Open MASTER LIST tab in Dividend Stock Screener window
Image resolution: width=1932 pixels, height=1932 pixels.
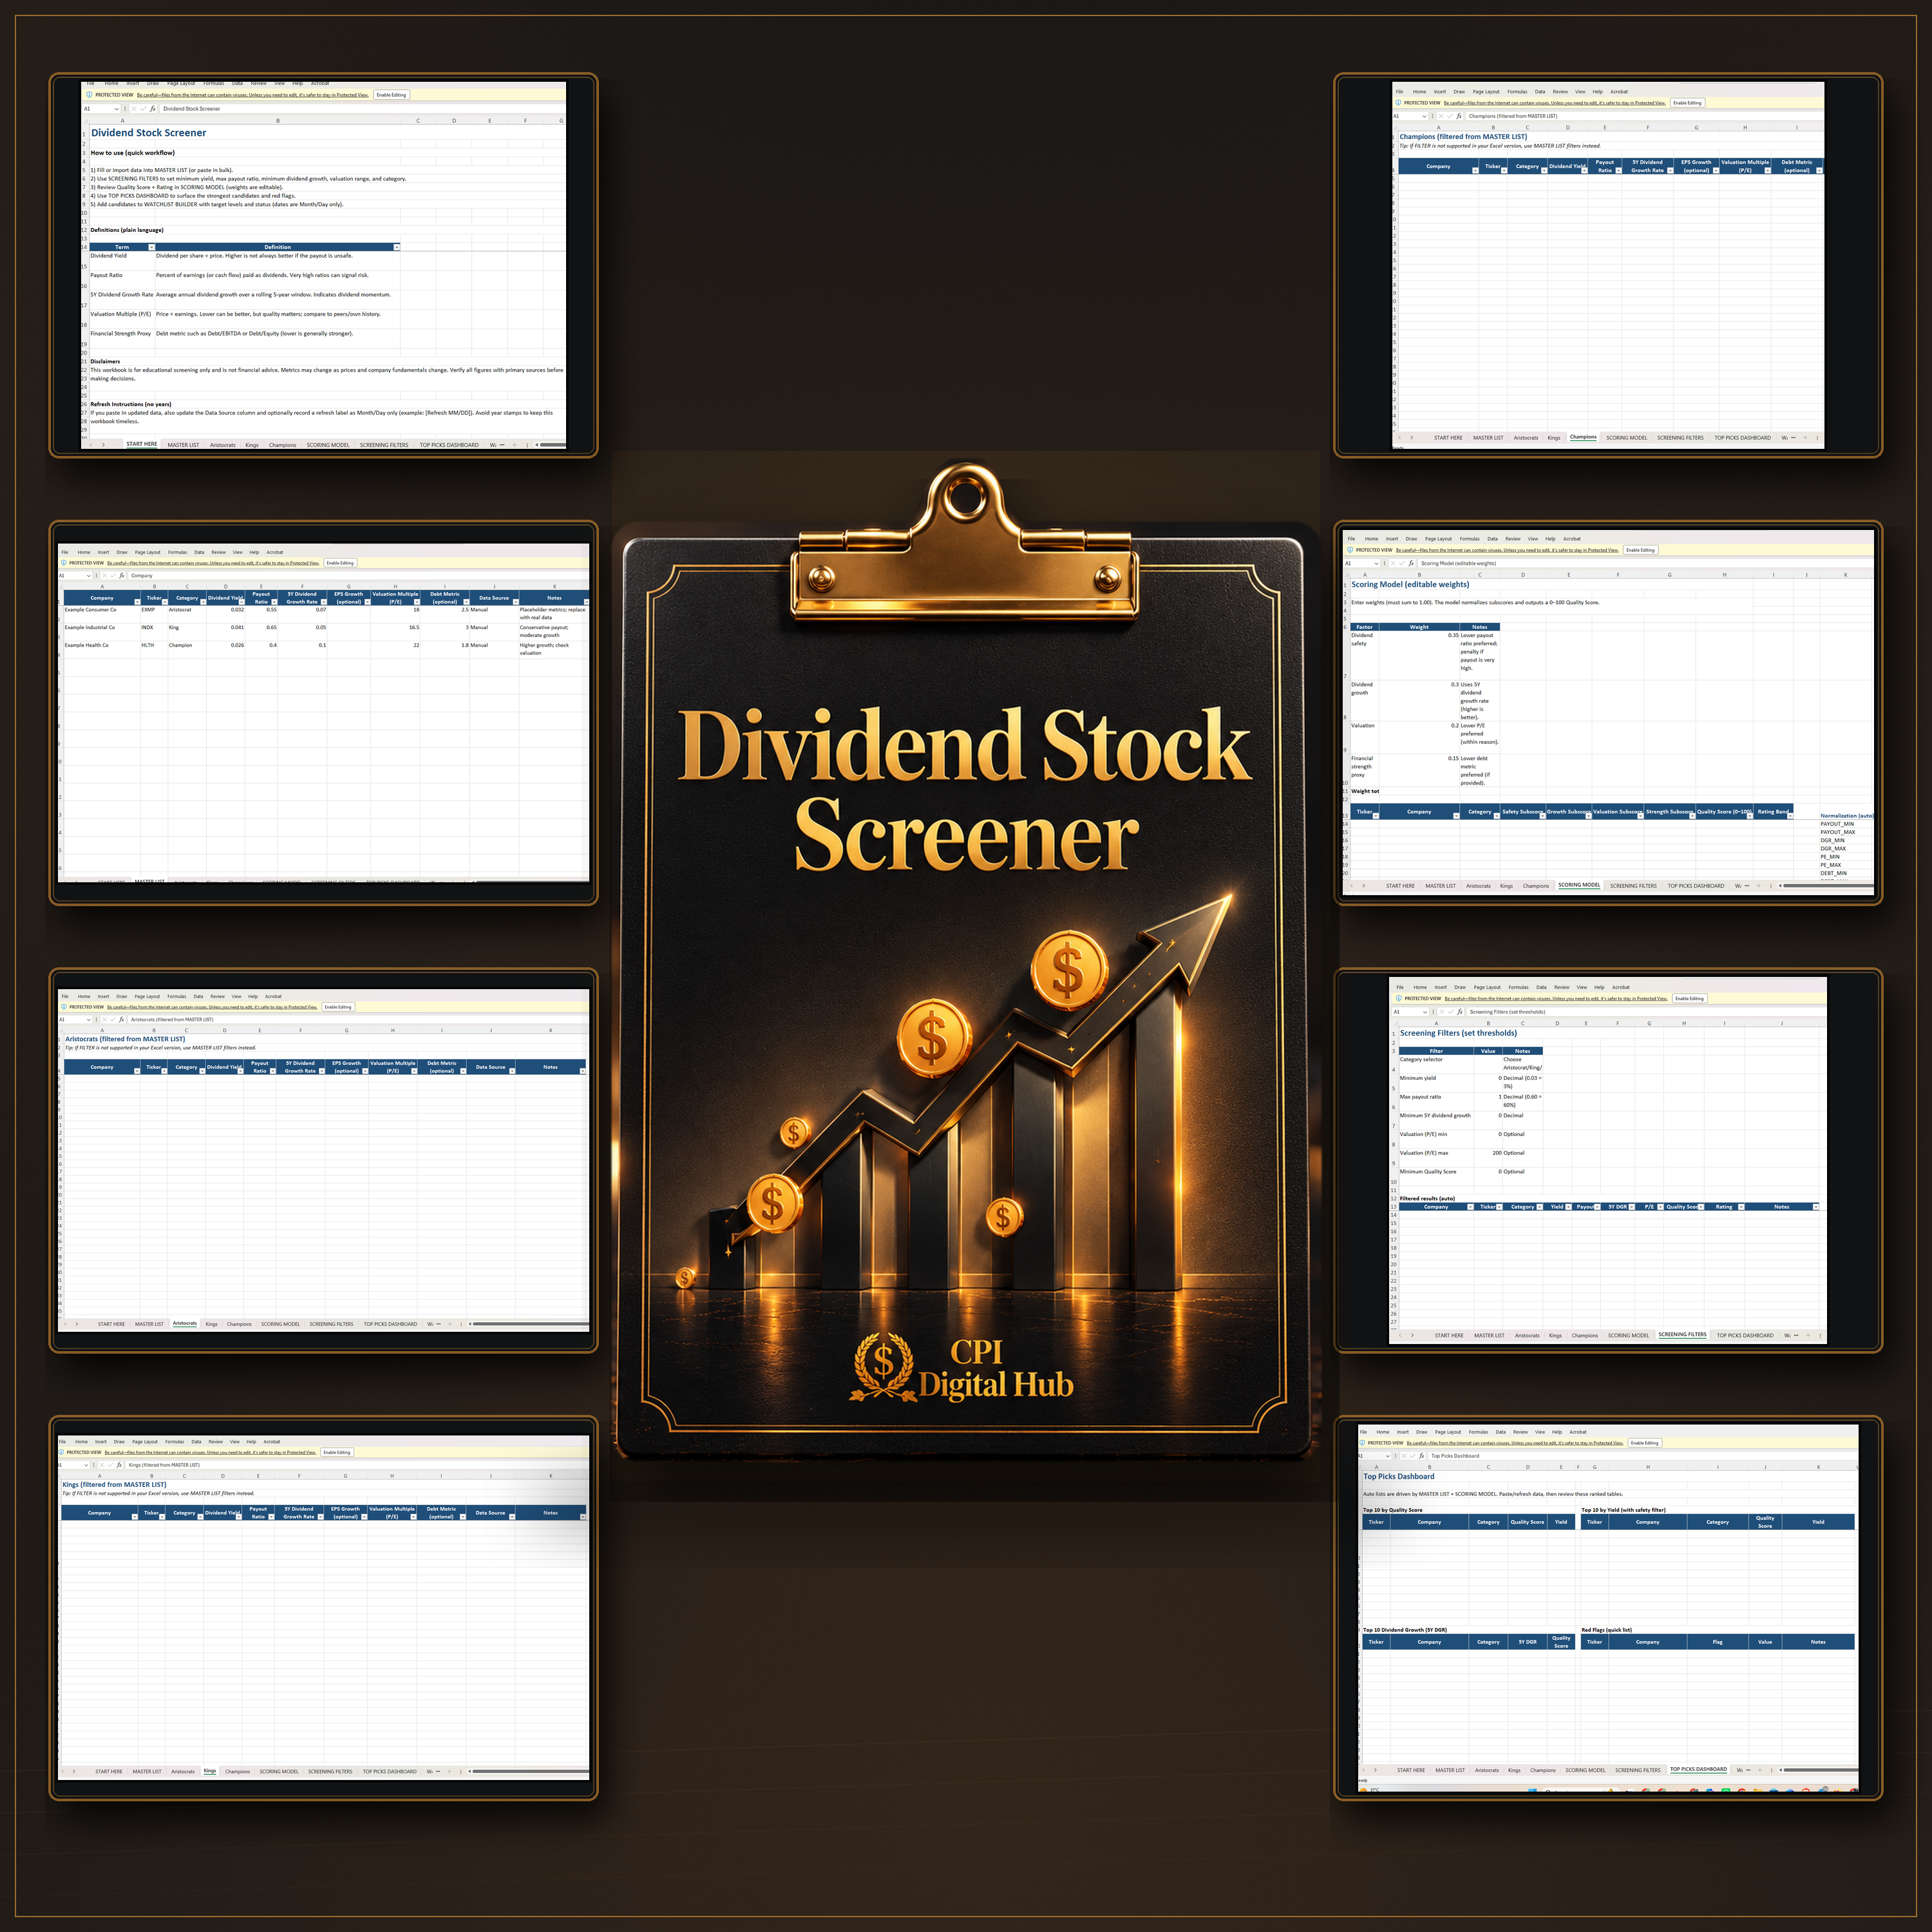[183, 445]
